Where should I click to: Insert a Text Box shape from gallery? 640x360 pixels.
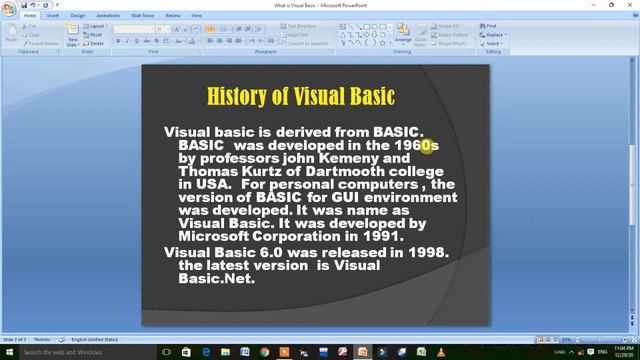click(x=342, y=27)
